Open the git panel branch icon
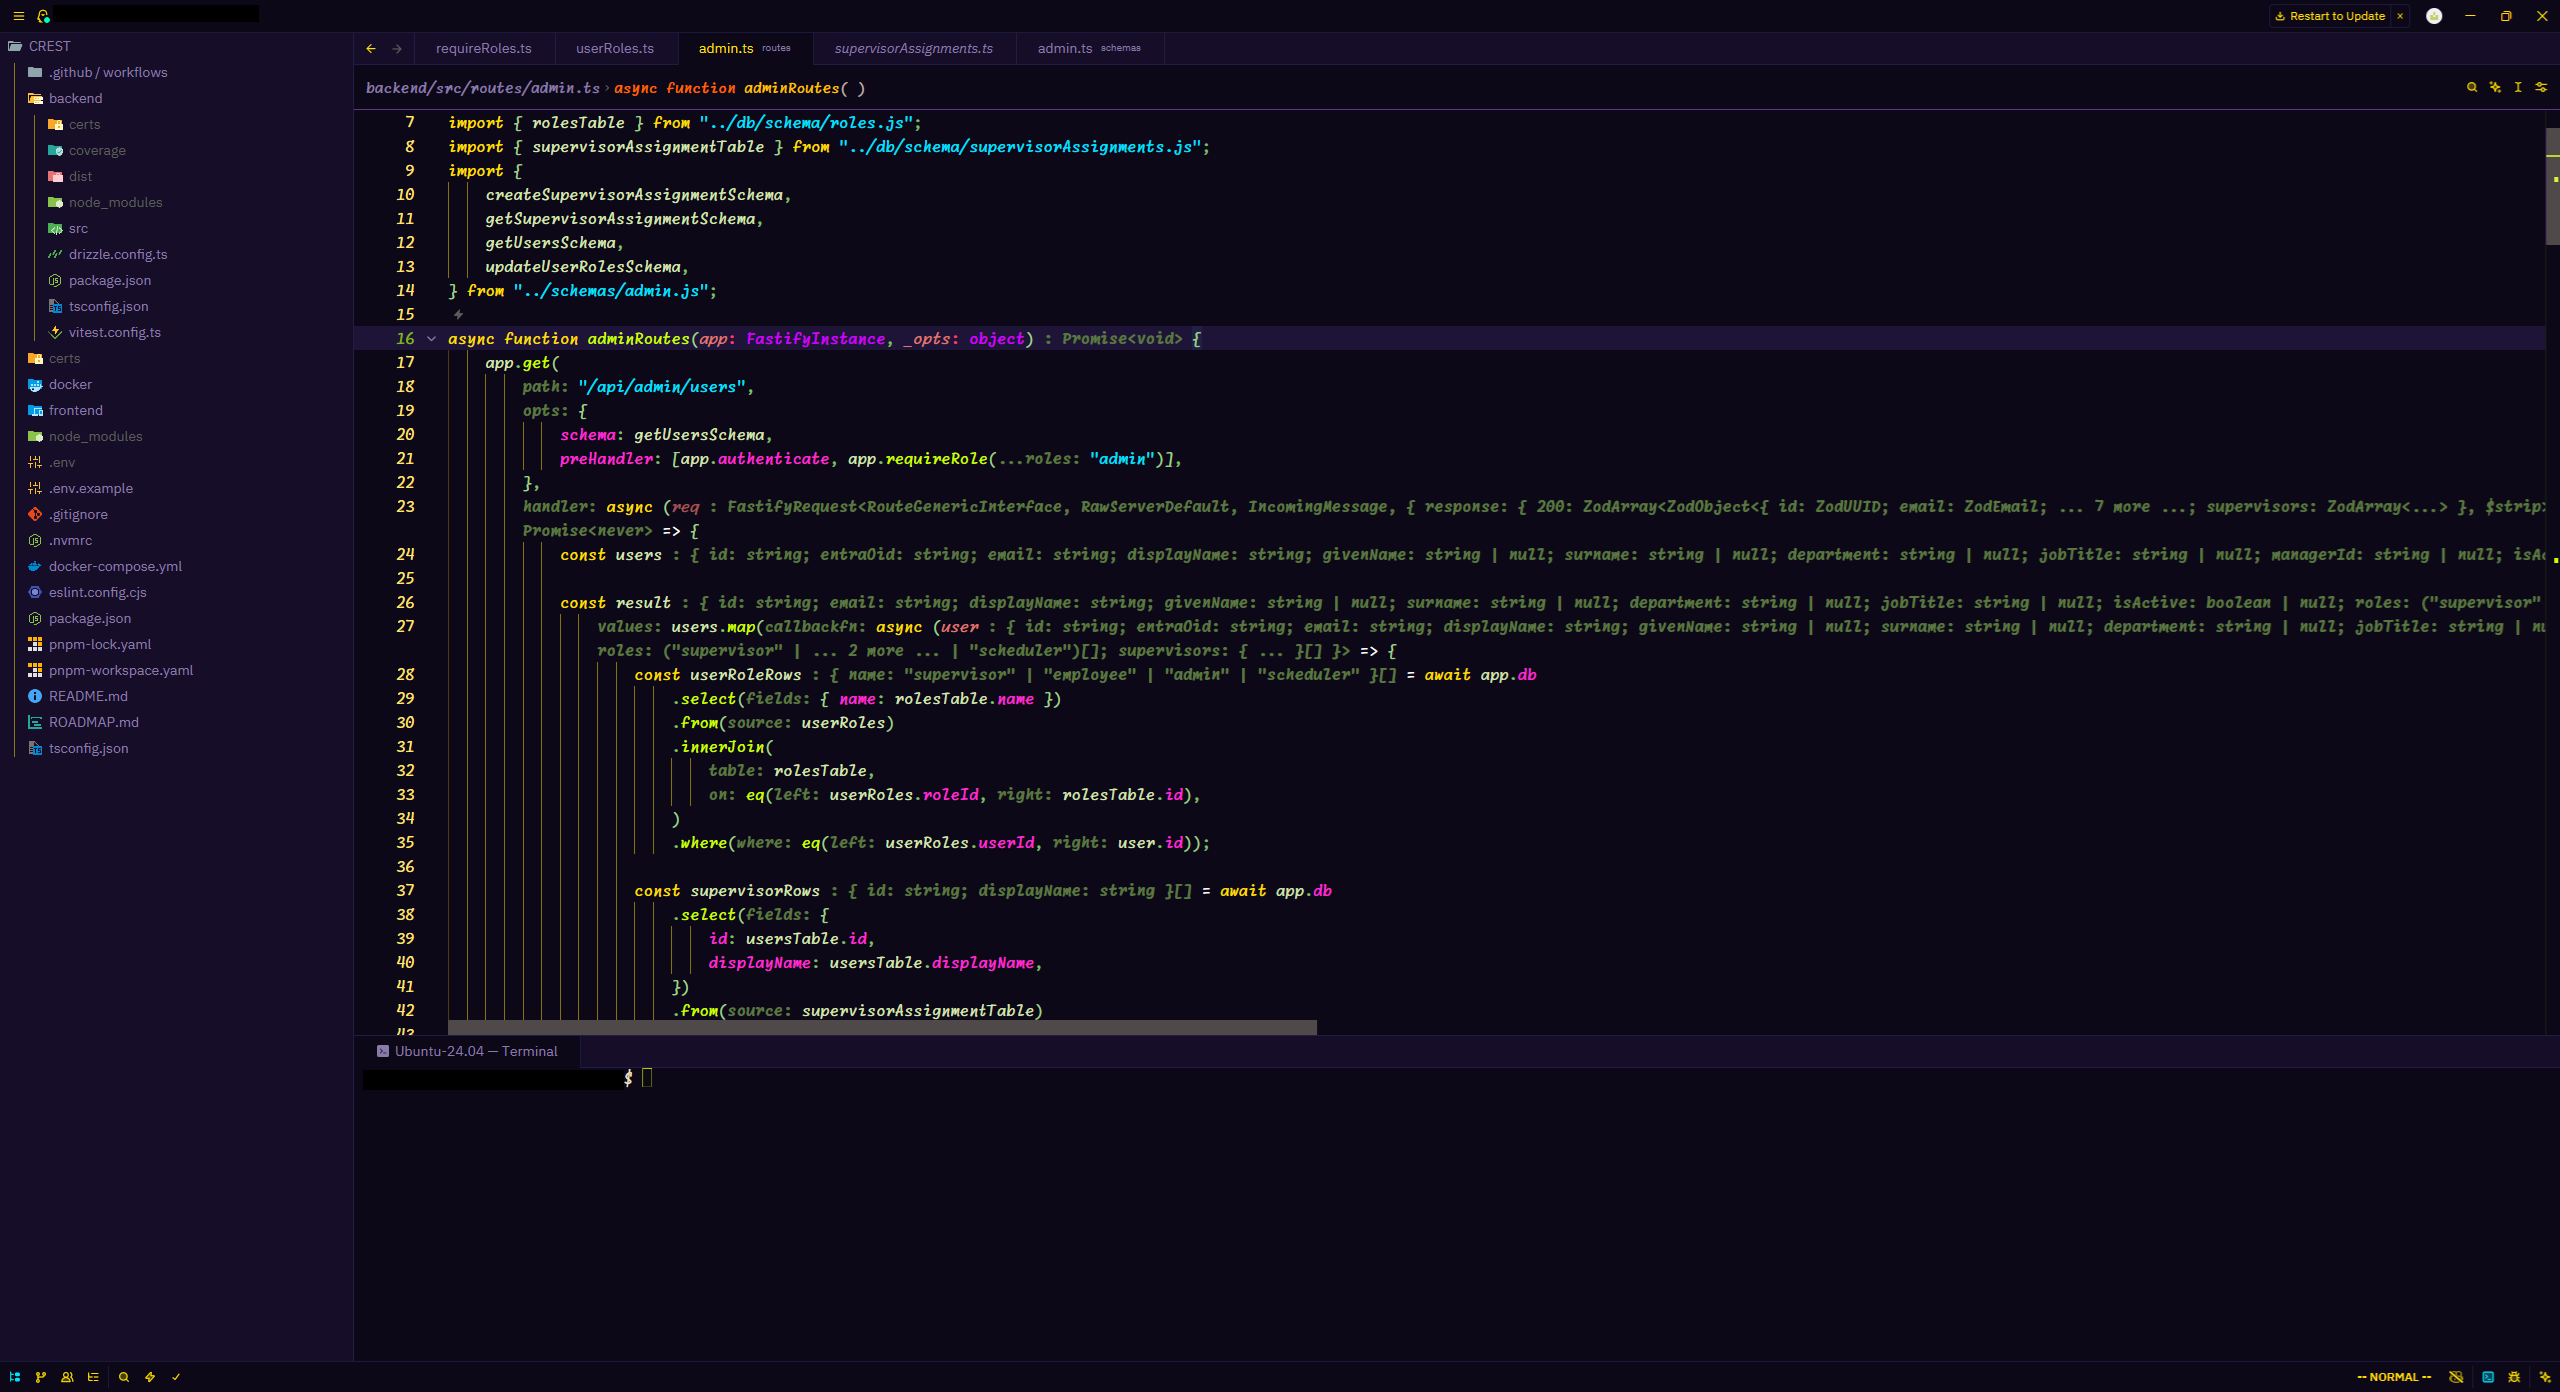Viewport: 2560px width, 1392px height. [41, 1377]
